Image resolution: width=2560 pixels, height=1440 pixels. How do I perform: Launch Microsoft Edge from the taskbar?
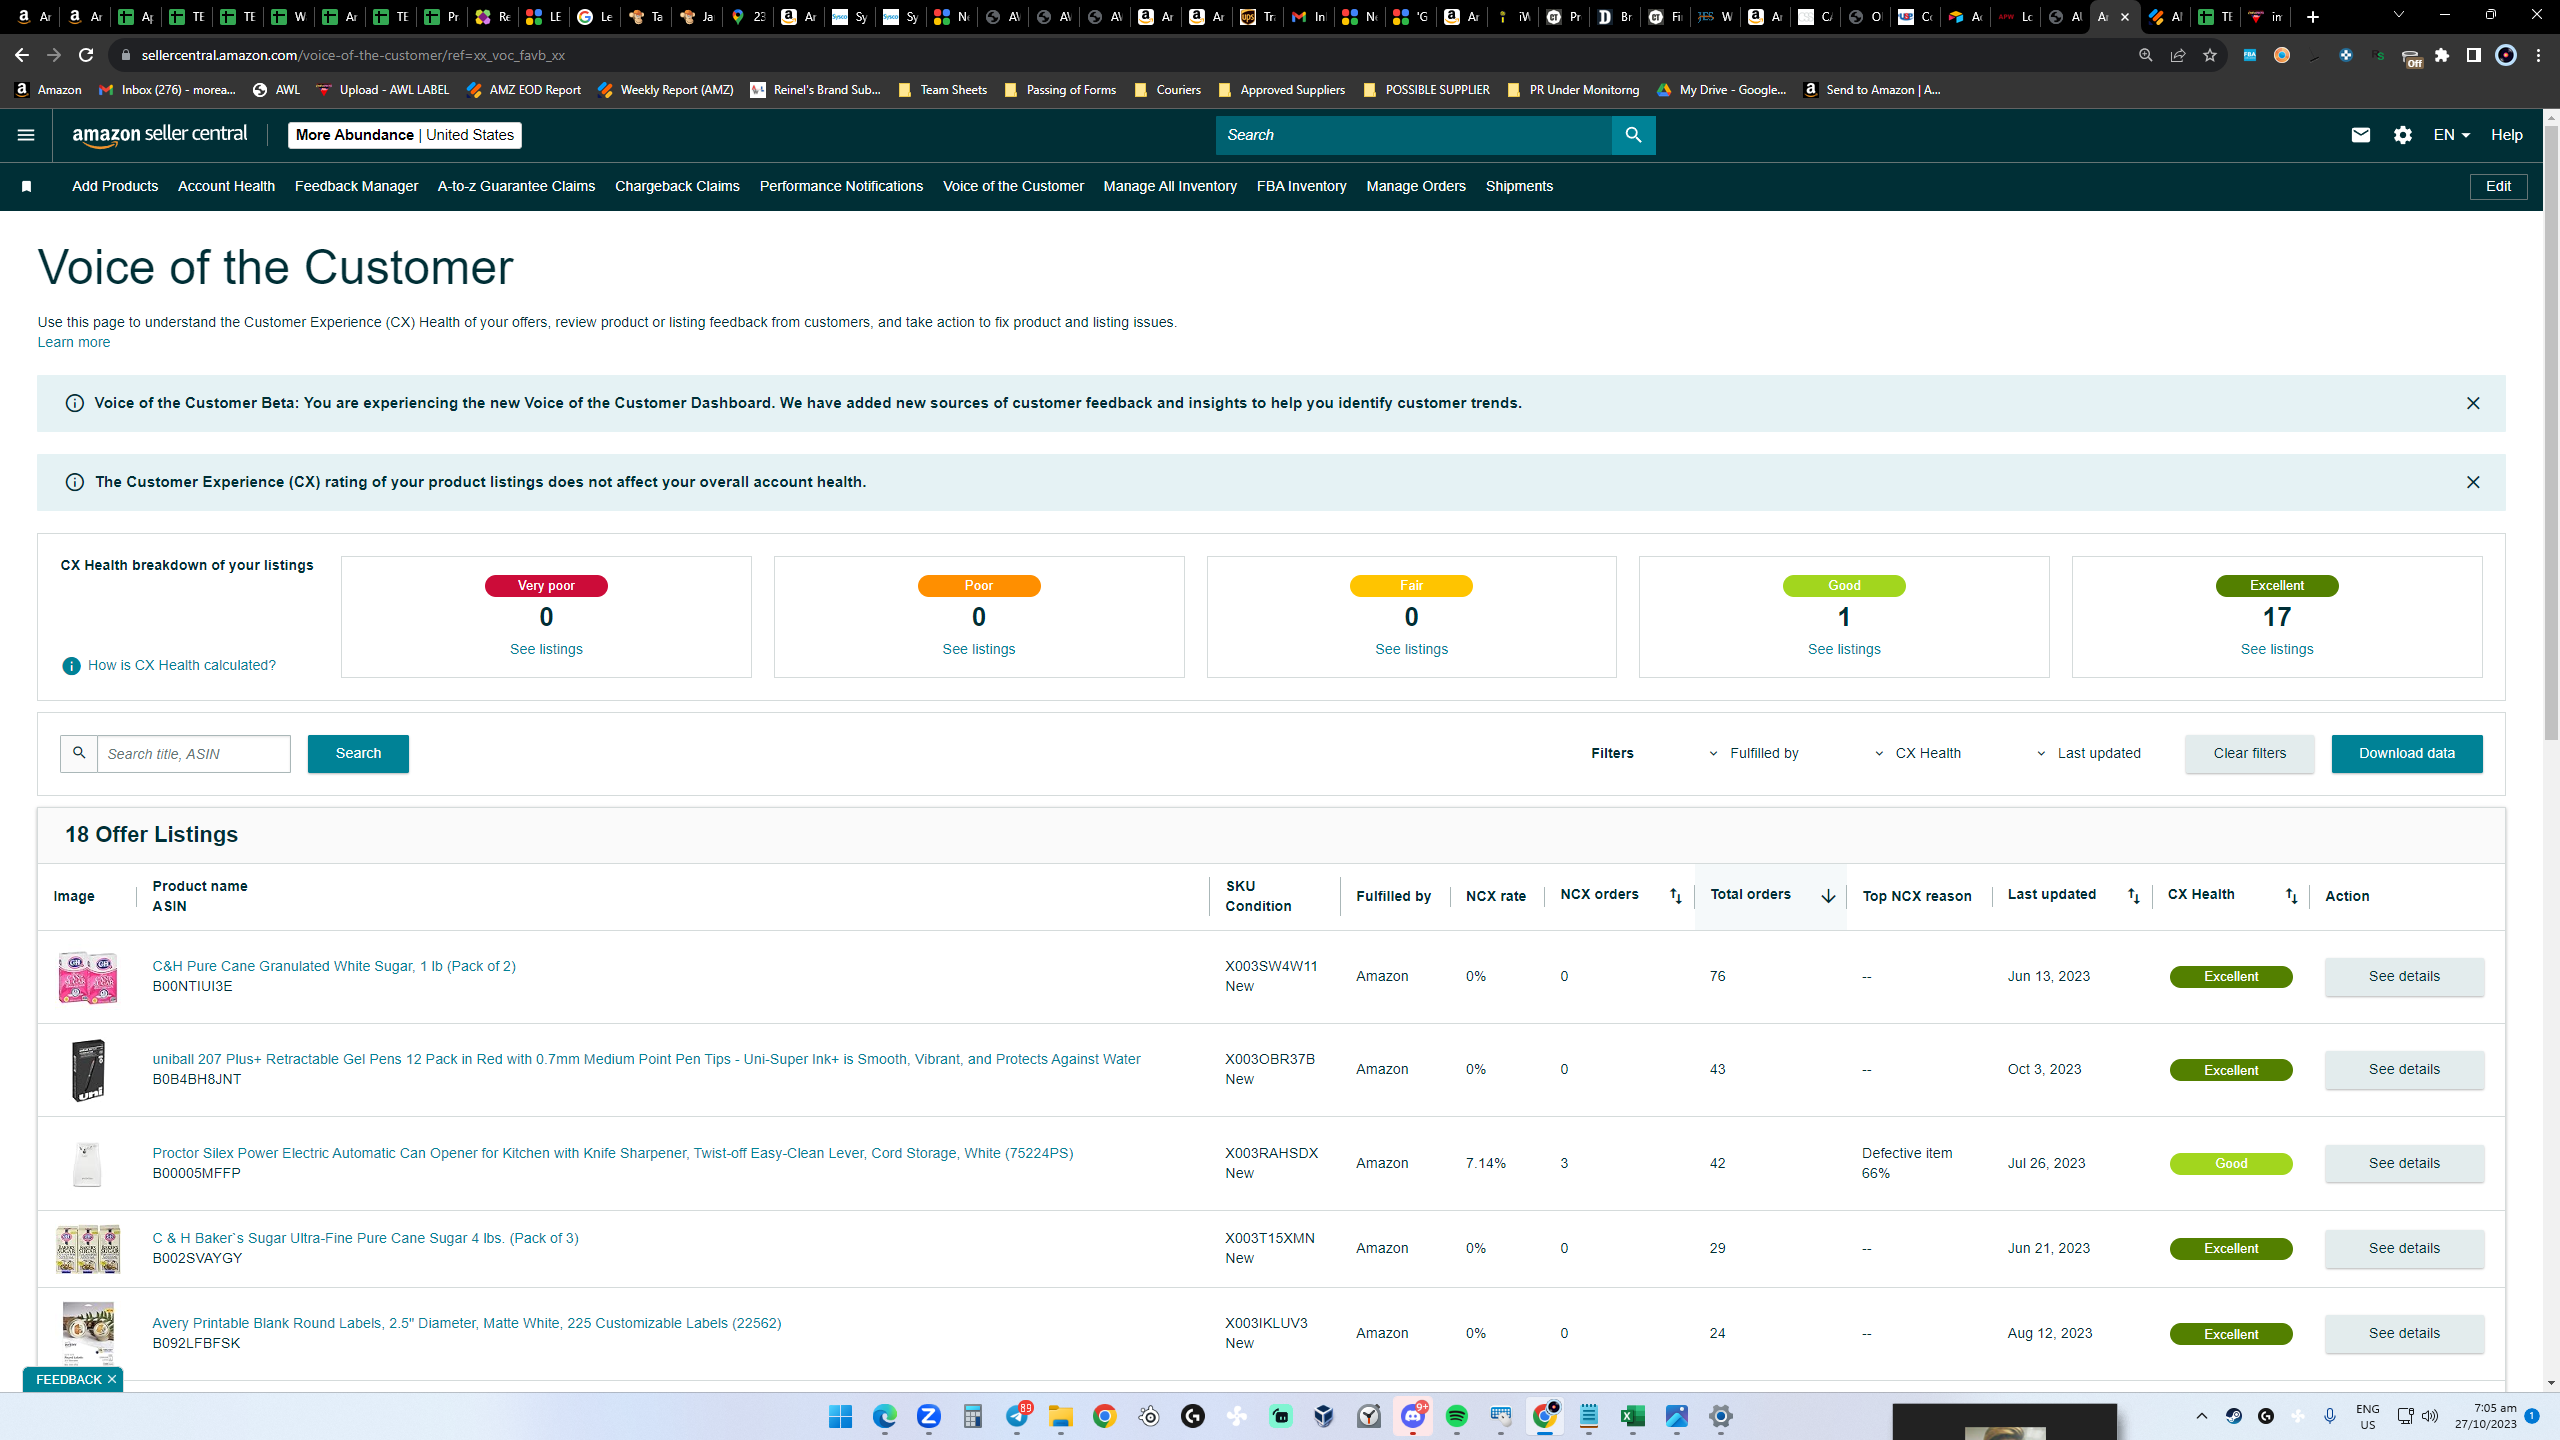[x=884, y=1416]
